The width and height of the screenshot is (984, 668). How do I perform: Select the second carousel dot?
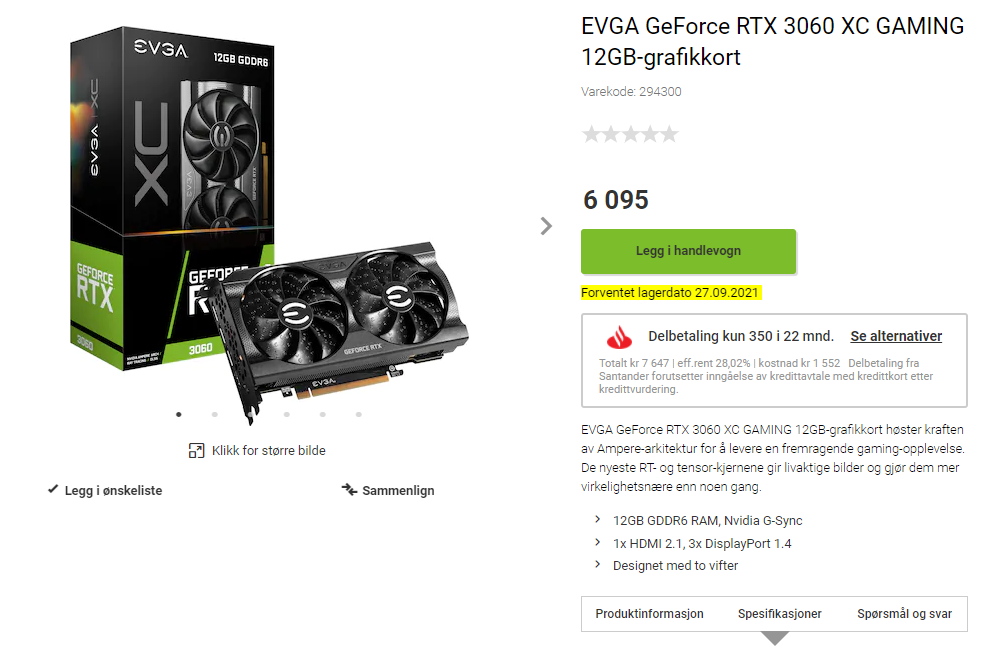215,414
